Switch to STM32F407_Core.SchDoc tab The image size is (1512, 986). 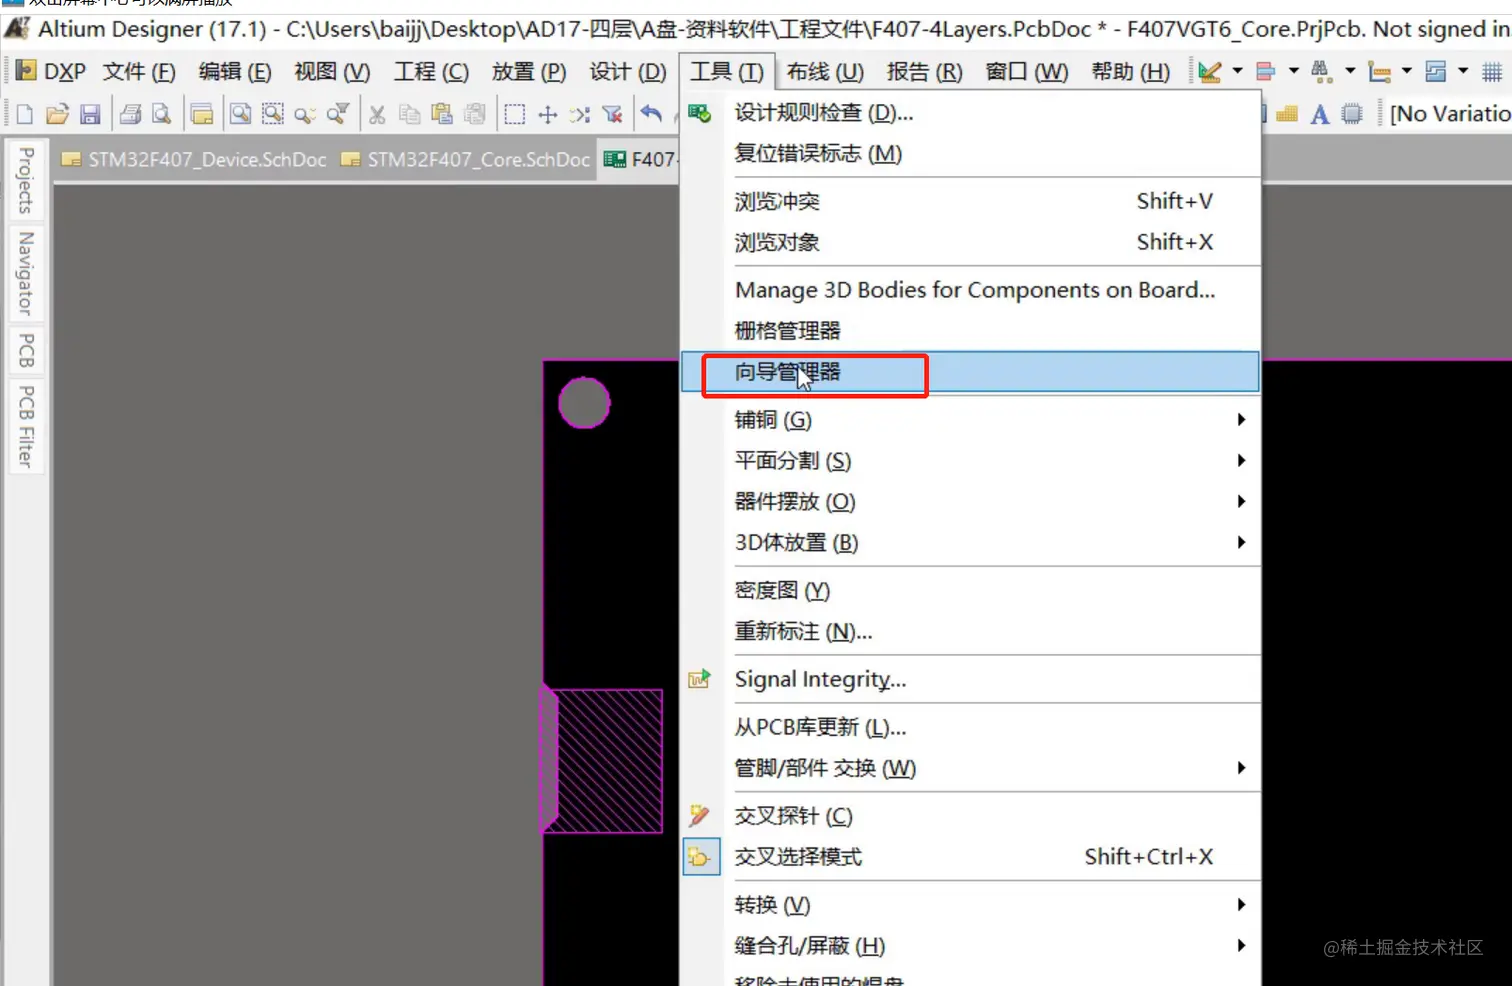pos(466,160)
